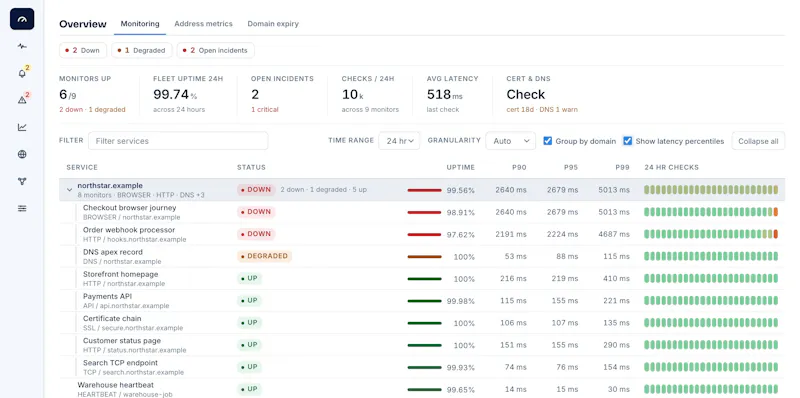
Task: Open the warning triangle alerts icon
Action: (22, 100)
